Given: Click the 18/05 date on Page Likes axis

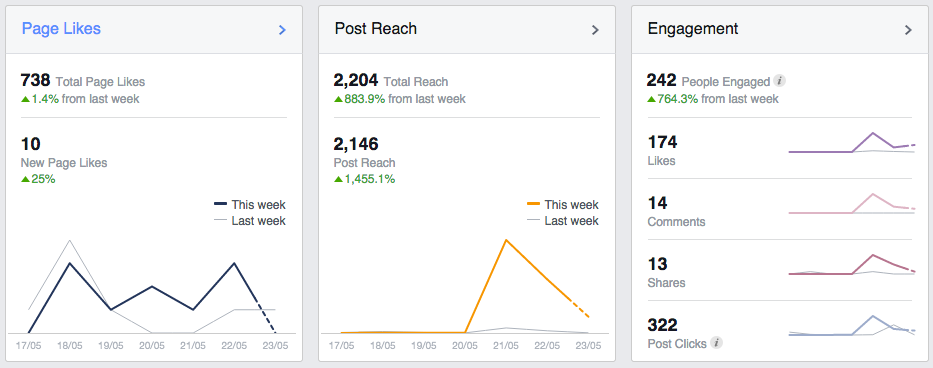Looking at the screenshot, I should 70,346.
